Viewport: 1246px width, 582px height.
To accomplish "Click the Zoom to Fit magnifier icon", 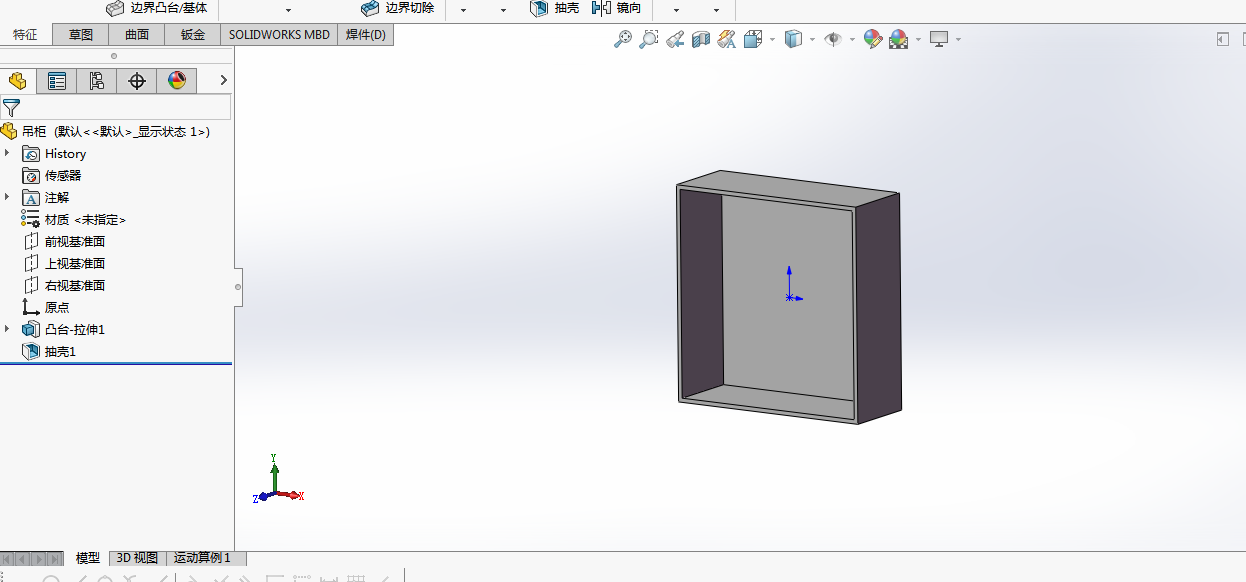I will 622,39.
